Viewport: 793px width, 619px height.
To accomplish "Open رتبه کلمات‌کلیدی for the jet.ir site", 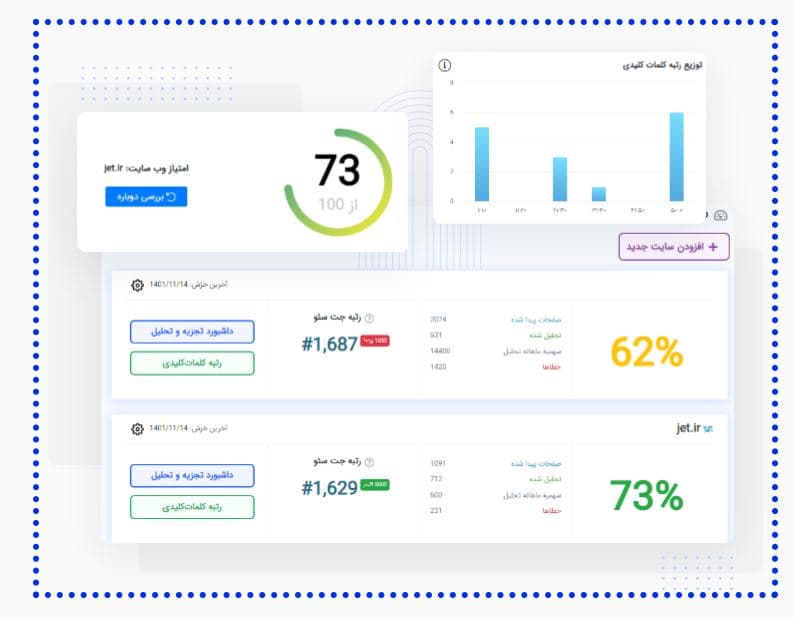I will click(192, 507).
